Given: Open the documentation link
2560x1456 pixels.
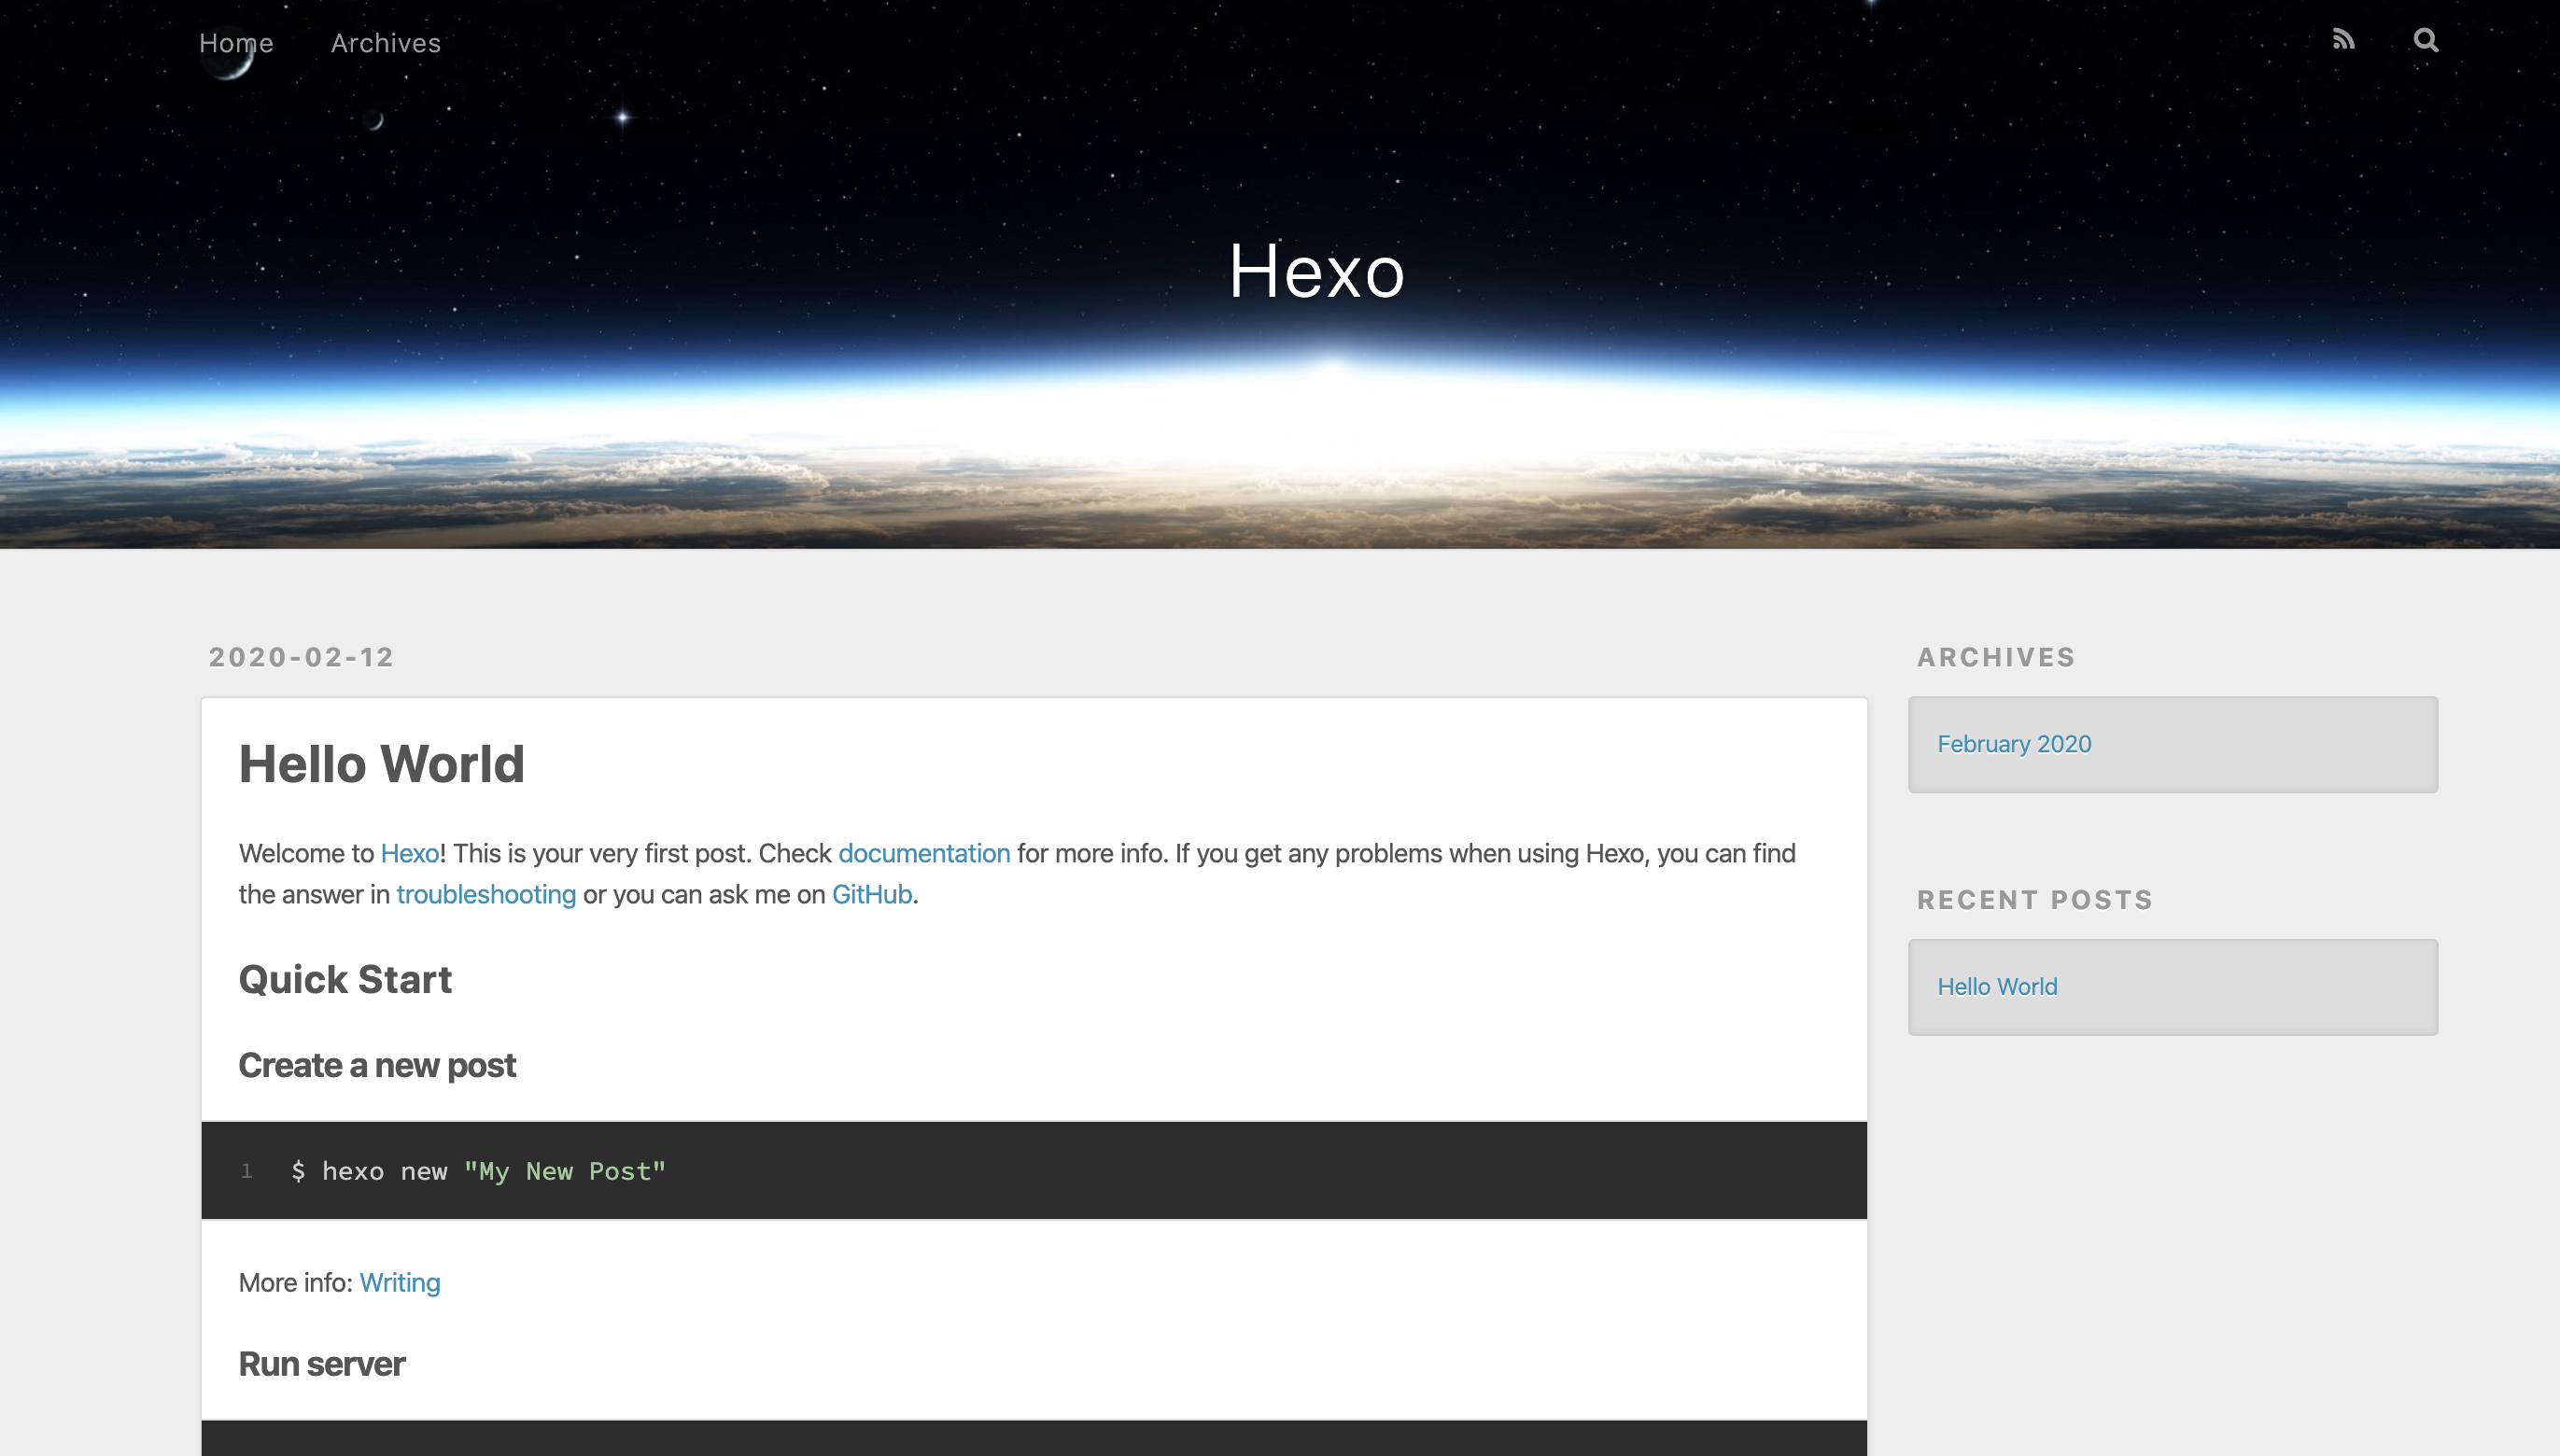Looking at the screenshot, I should tap(924, 853).
